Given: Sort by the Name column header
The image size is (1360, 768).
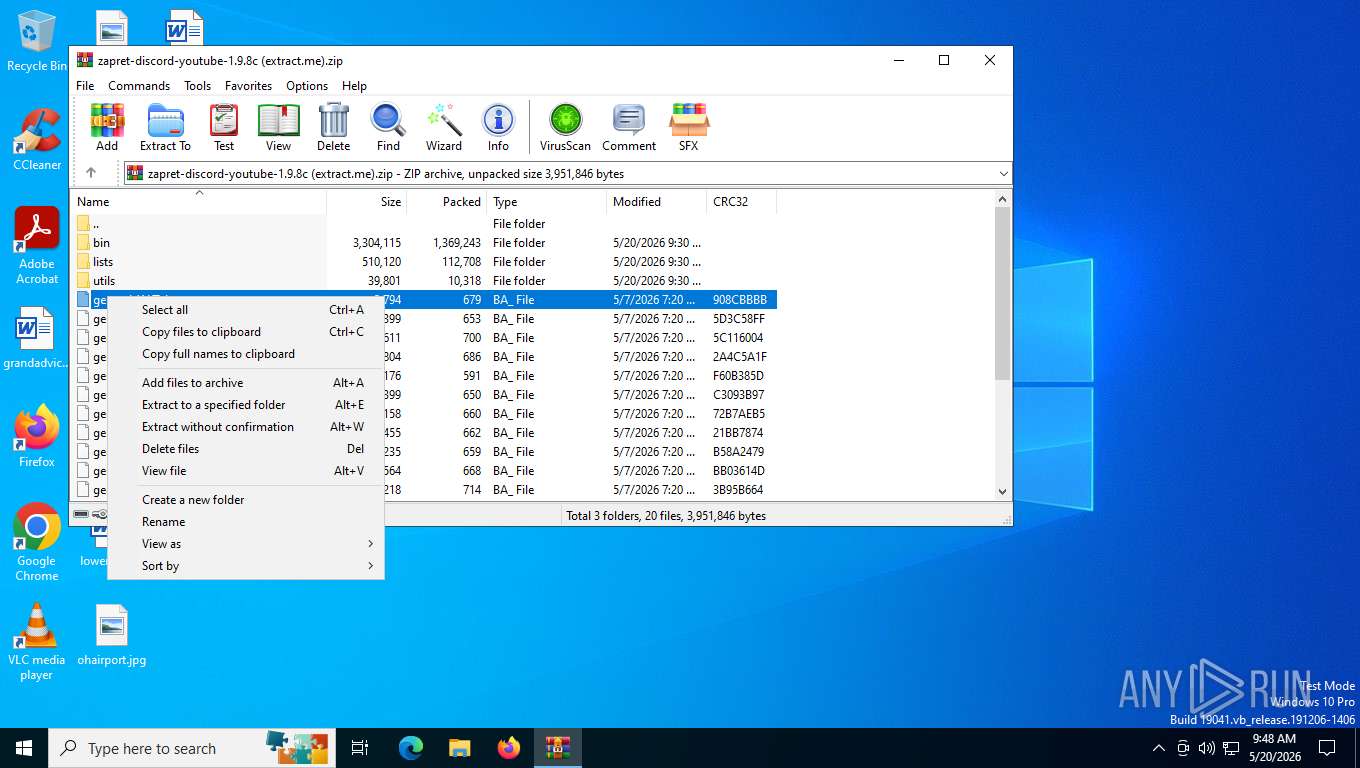Looking at the screenshot, I should pos(198,202).
